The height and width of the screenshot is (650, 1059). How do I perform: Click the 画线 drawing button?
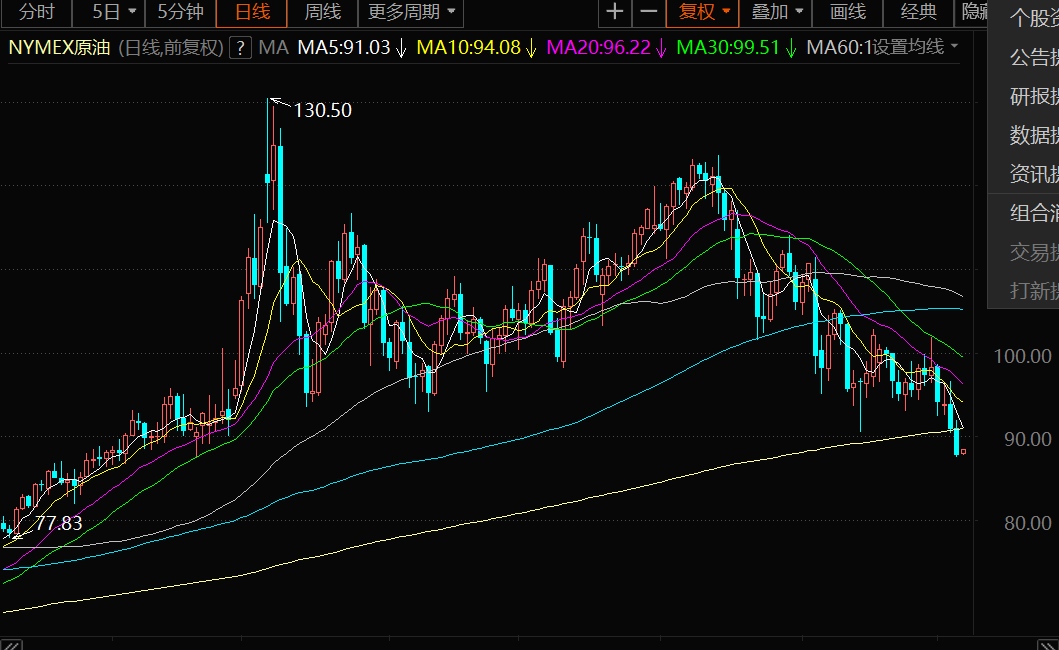[847, 12]
